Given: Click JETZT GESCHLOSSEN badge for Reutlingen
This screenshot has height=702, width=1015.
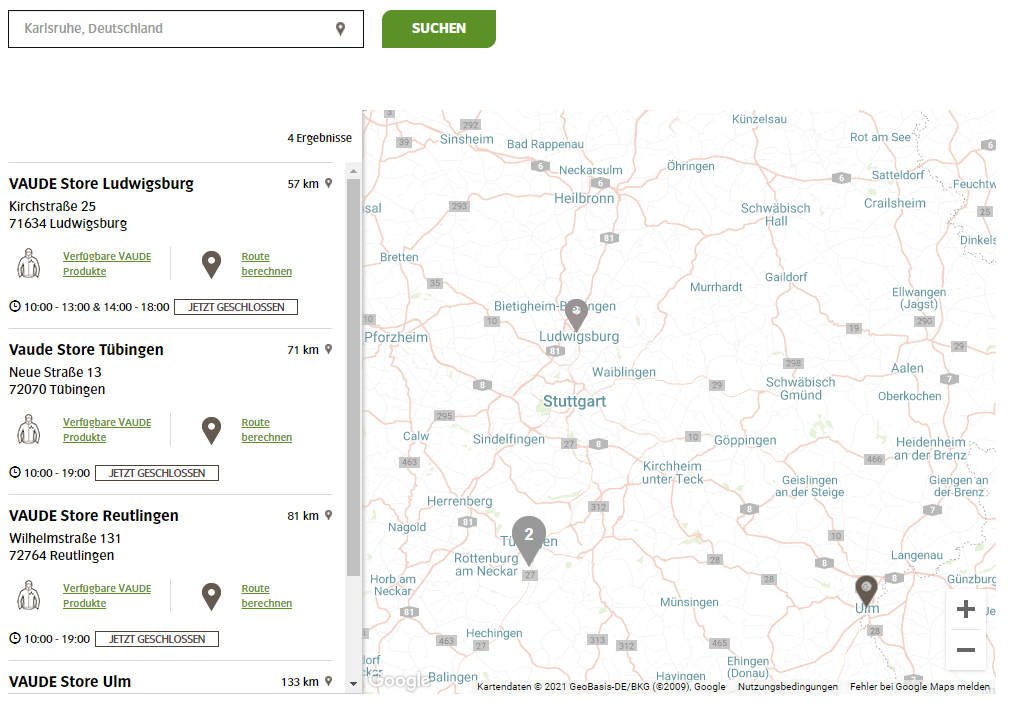Looking at the screenshot, I should pos(157,639).
